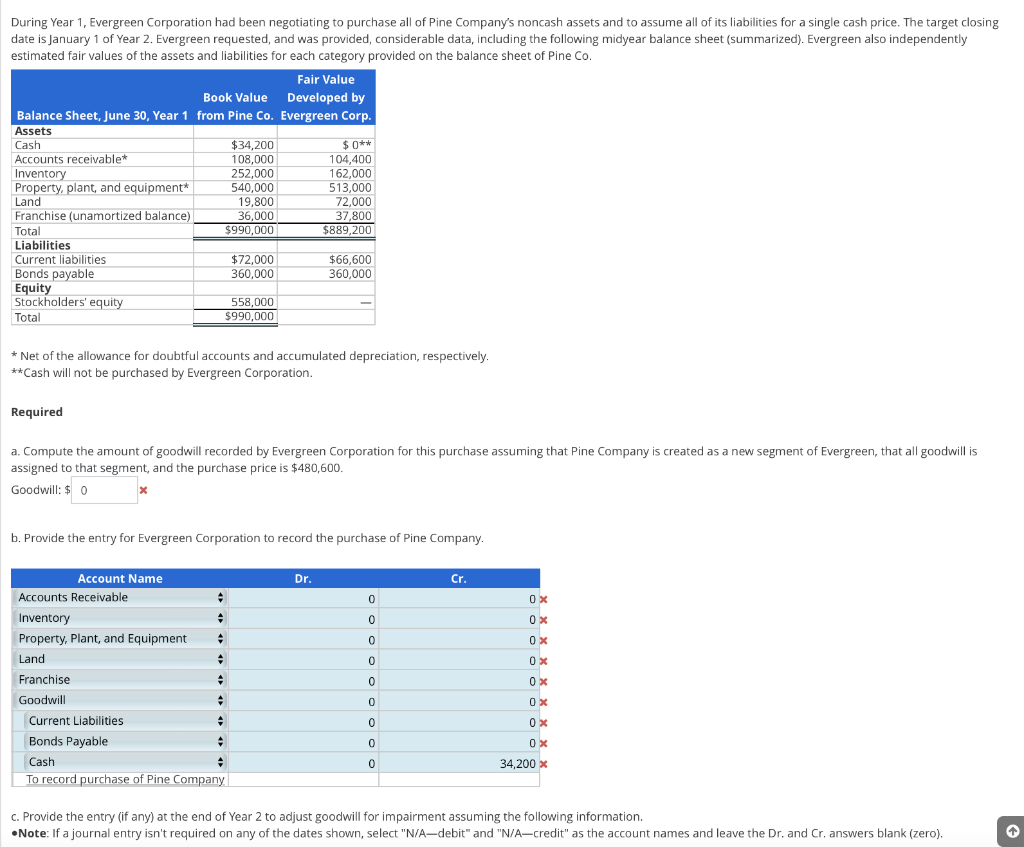The width and height of the screenshot is (1024, 847).
Task: Open the Bonds Payable account dropdown
Action: 125,742
